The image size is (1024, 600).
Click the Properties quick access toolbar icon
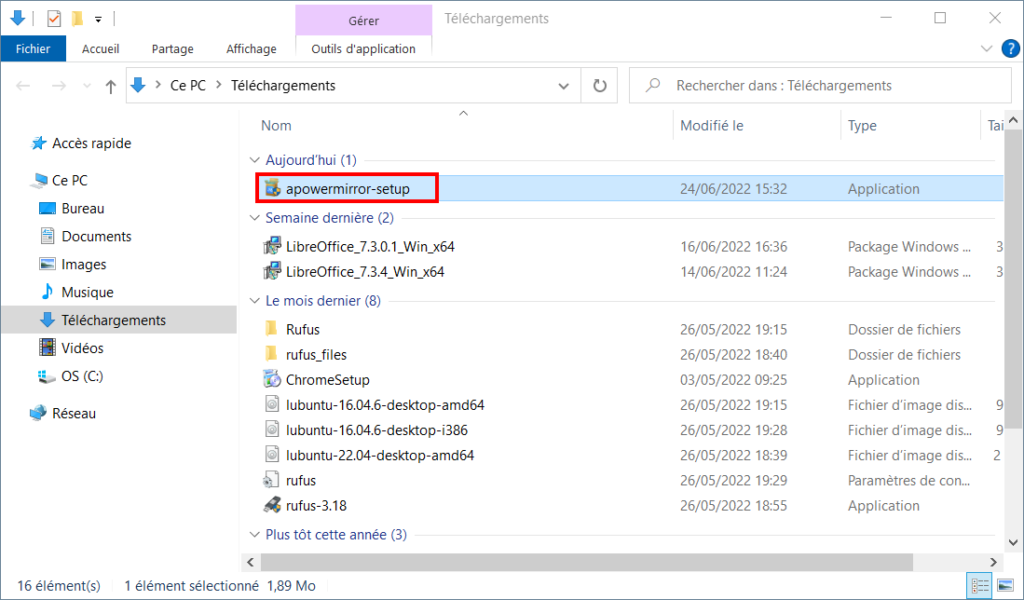point(54,18)
